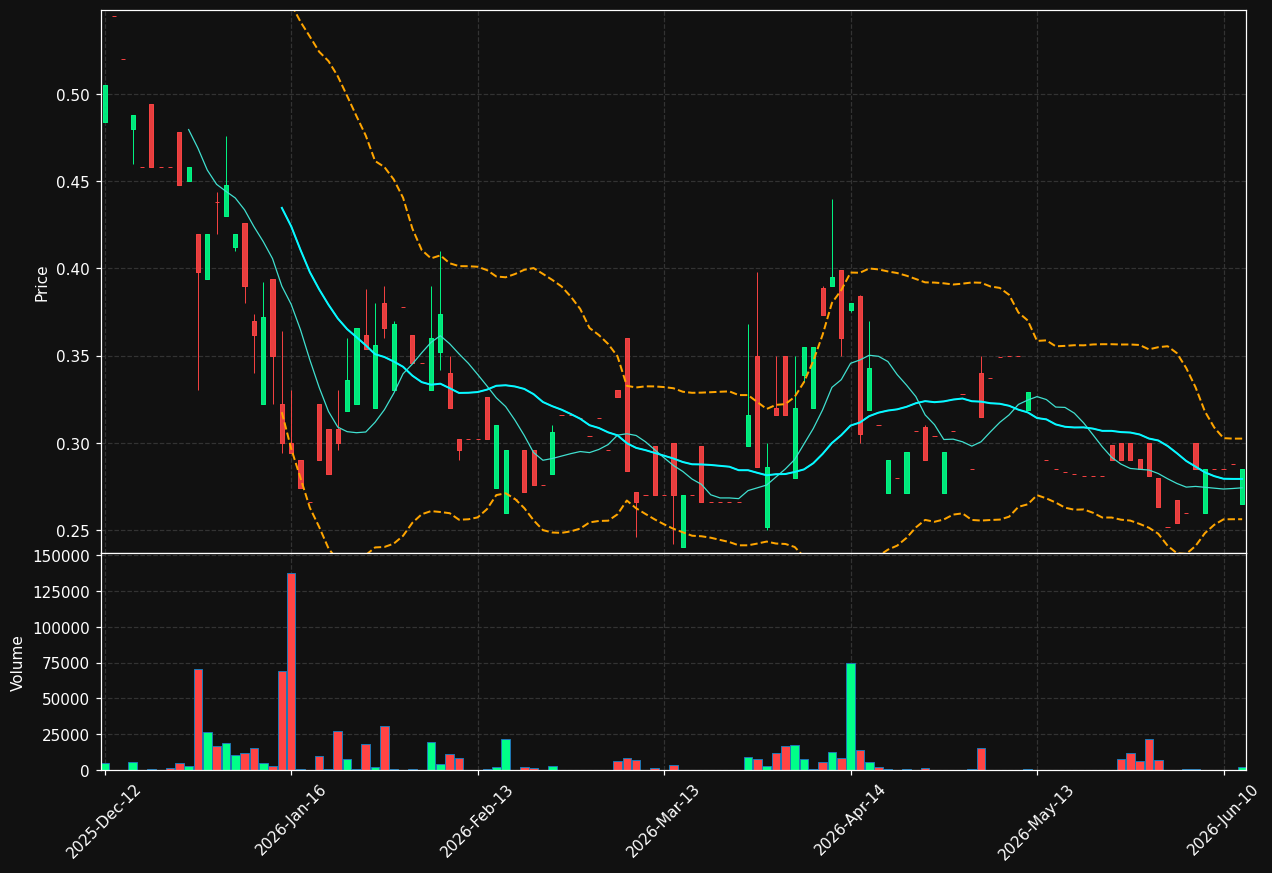Click the "Volume" axis label
1272x873 pixels.
[17, 663]
